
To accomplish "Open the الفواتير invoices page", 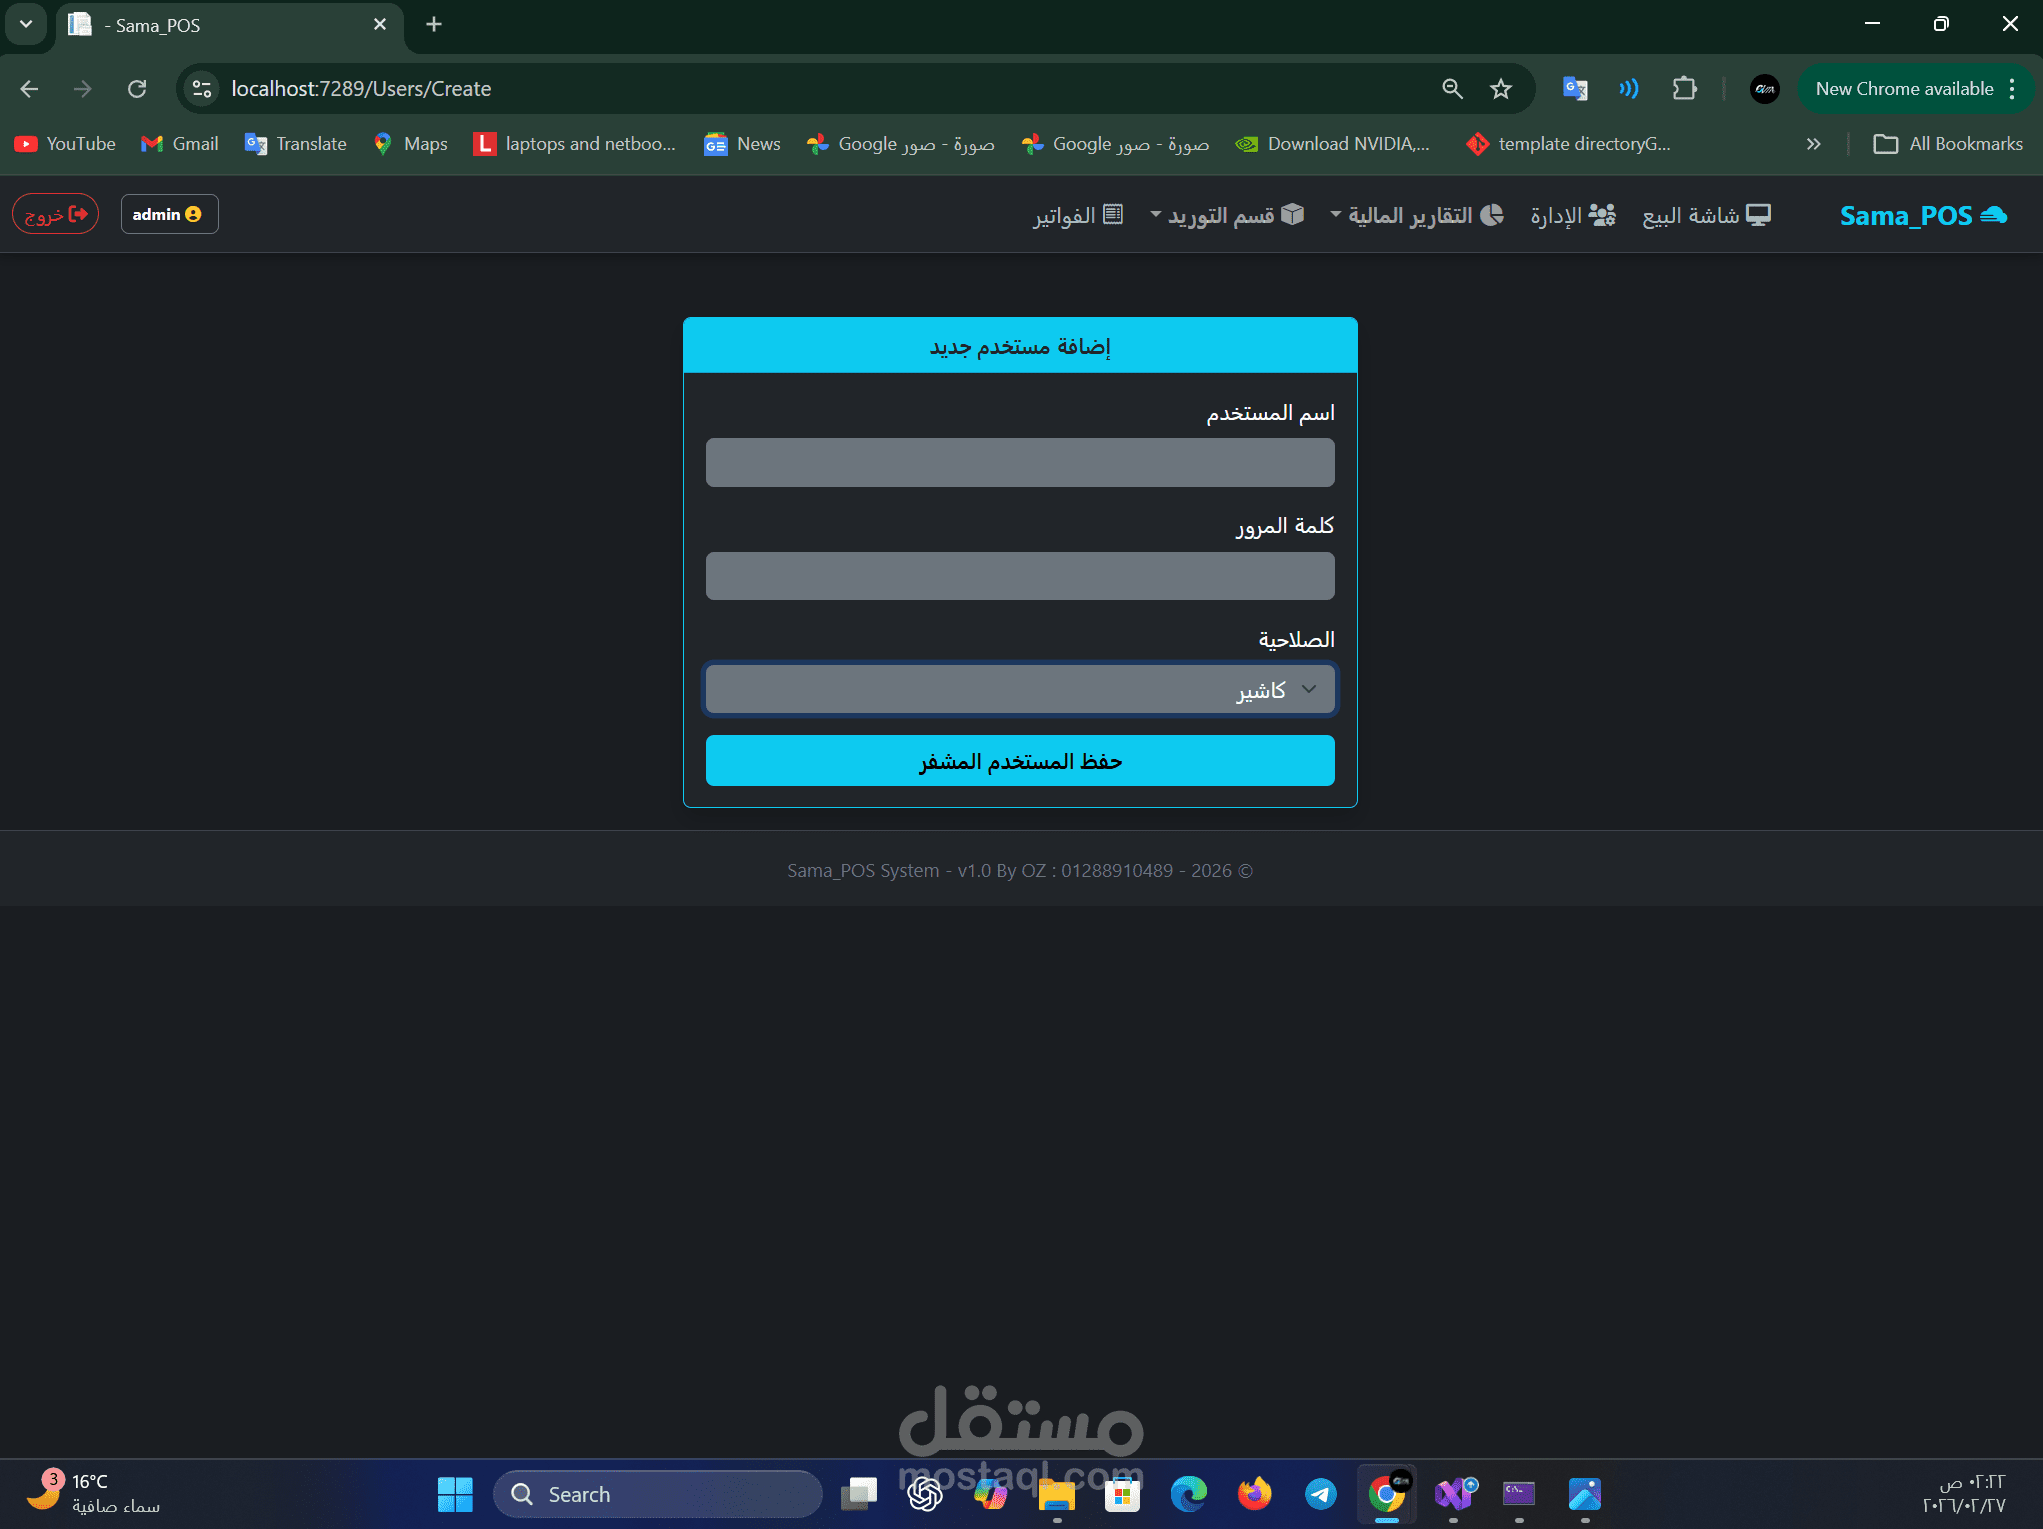I will tap(1078, 215).
